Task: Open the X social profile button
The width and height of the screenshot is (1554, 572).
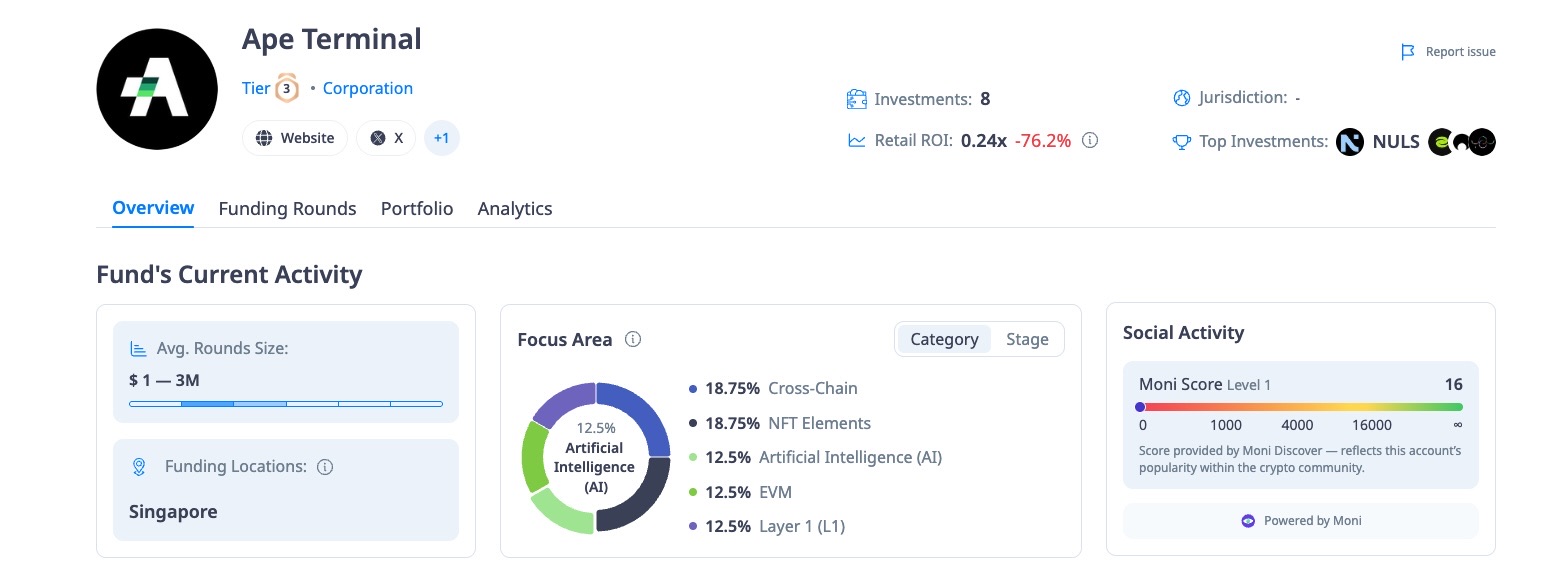Action: tap(387, 138)
